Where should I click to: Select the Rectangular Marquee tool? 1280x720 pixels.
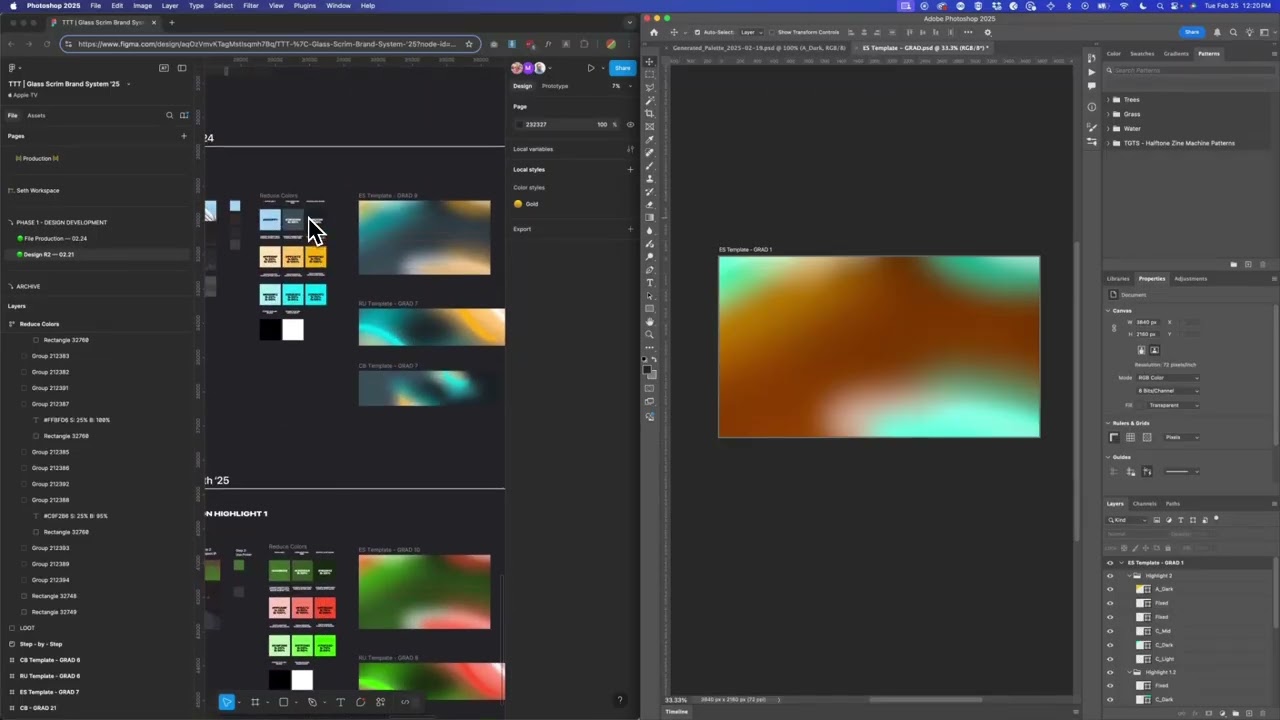pyautogui.click(x=650, y=75)
